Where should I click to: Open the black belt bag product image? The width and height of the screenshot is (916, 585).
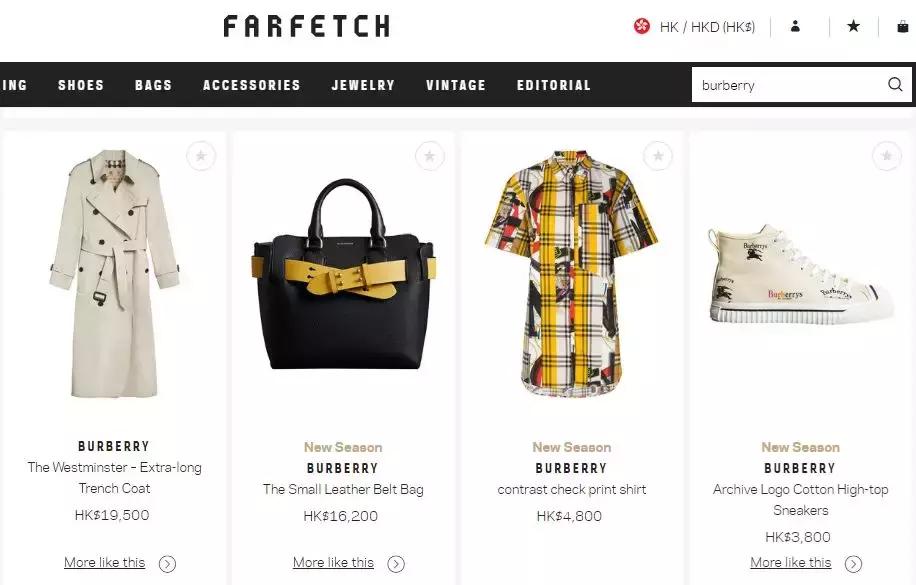(x=344, y=275)
